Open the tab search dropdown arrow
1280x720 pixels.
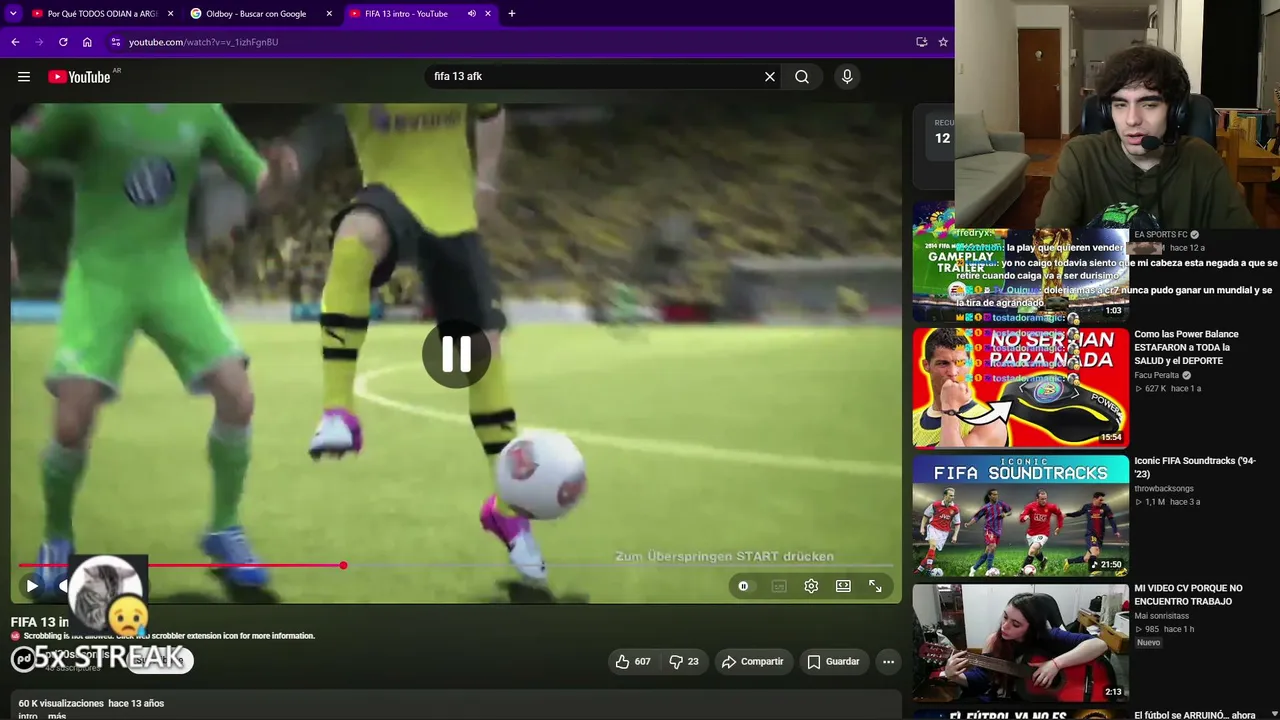(13, 14)
